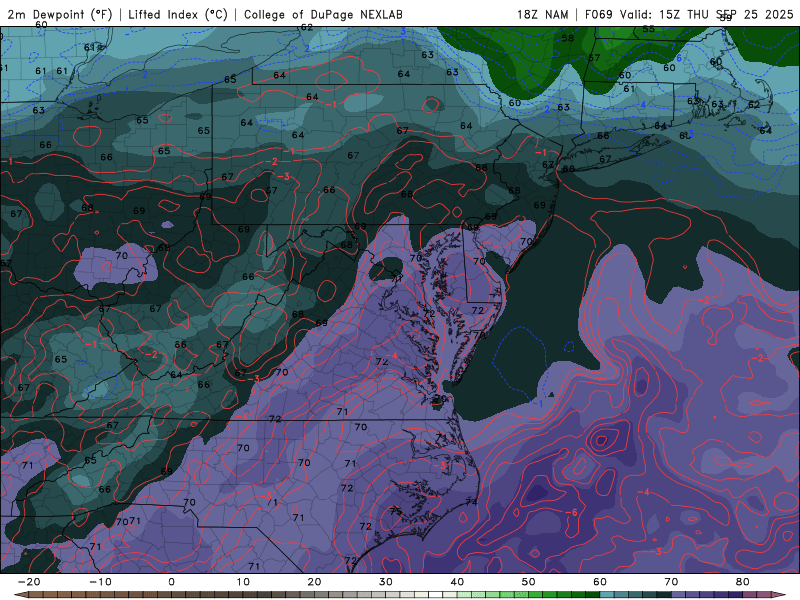Screen dimensions: 800x600
Task: Click the "College of DuPage NEXLAB" header text
Action: pos(323,14)
